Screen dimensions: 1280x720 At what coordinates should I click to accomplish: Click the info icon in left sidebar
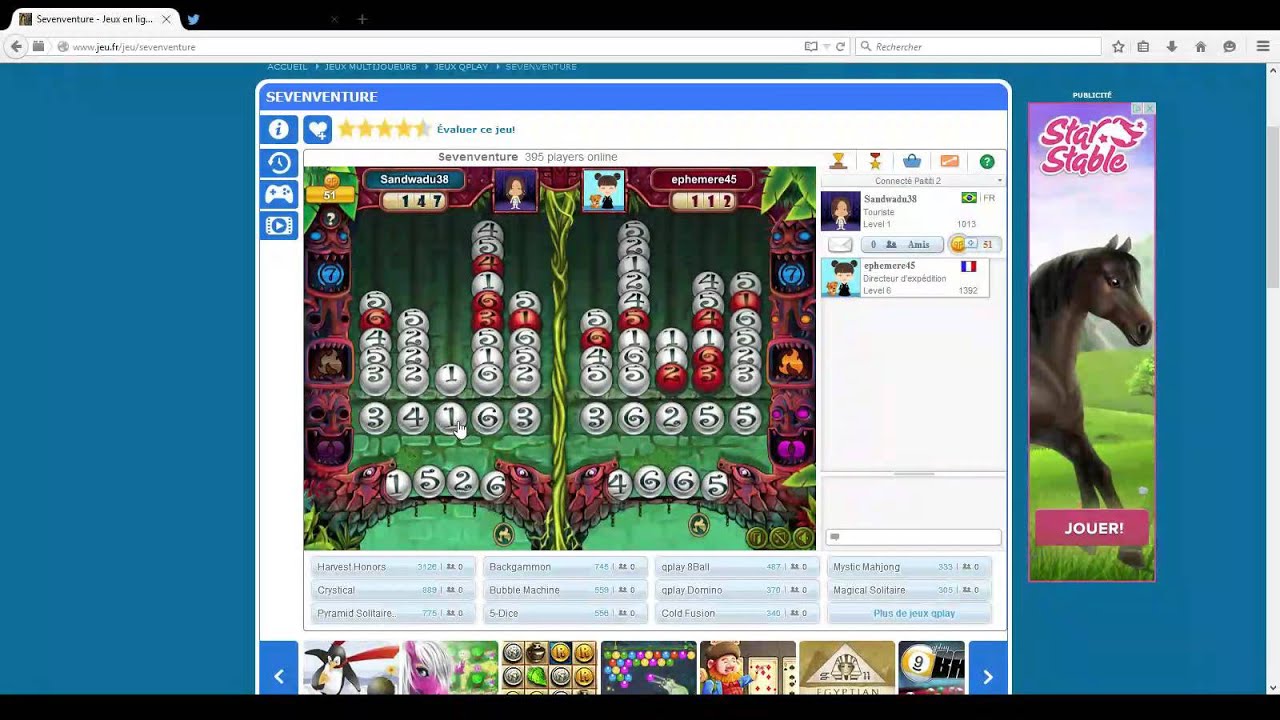point(279,129)
